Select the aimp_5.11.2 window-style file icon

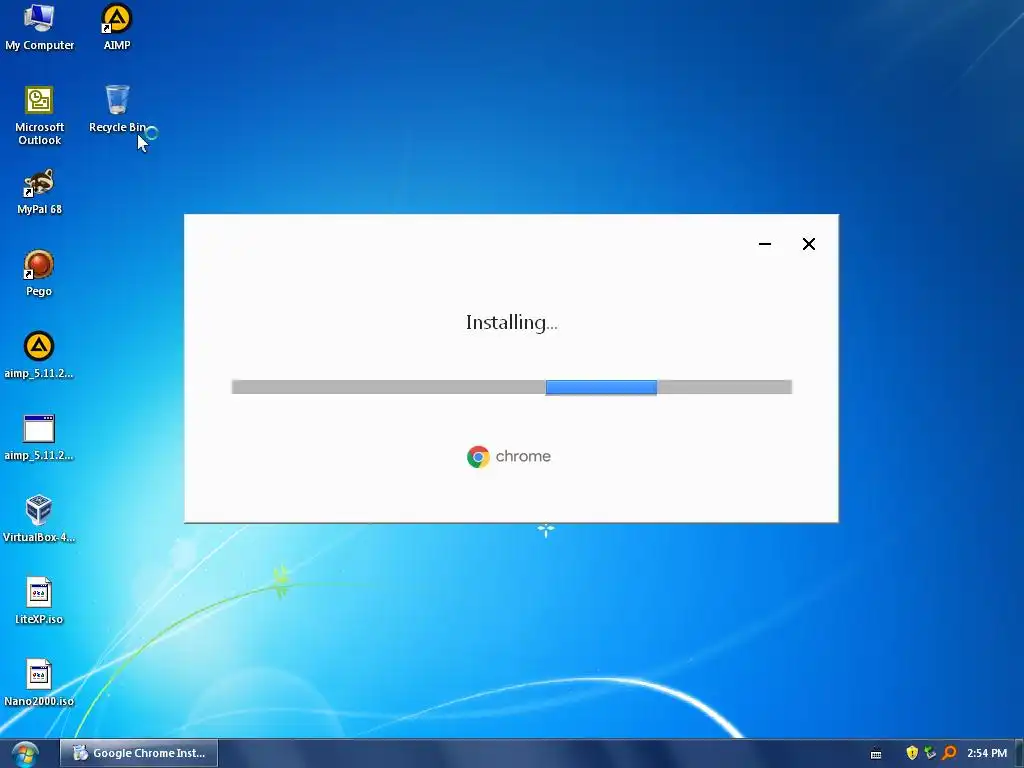tap(39, 438)
